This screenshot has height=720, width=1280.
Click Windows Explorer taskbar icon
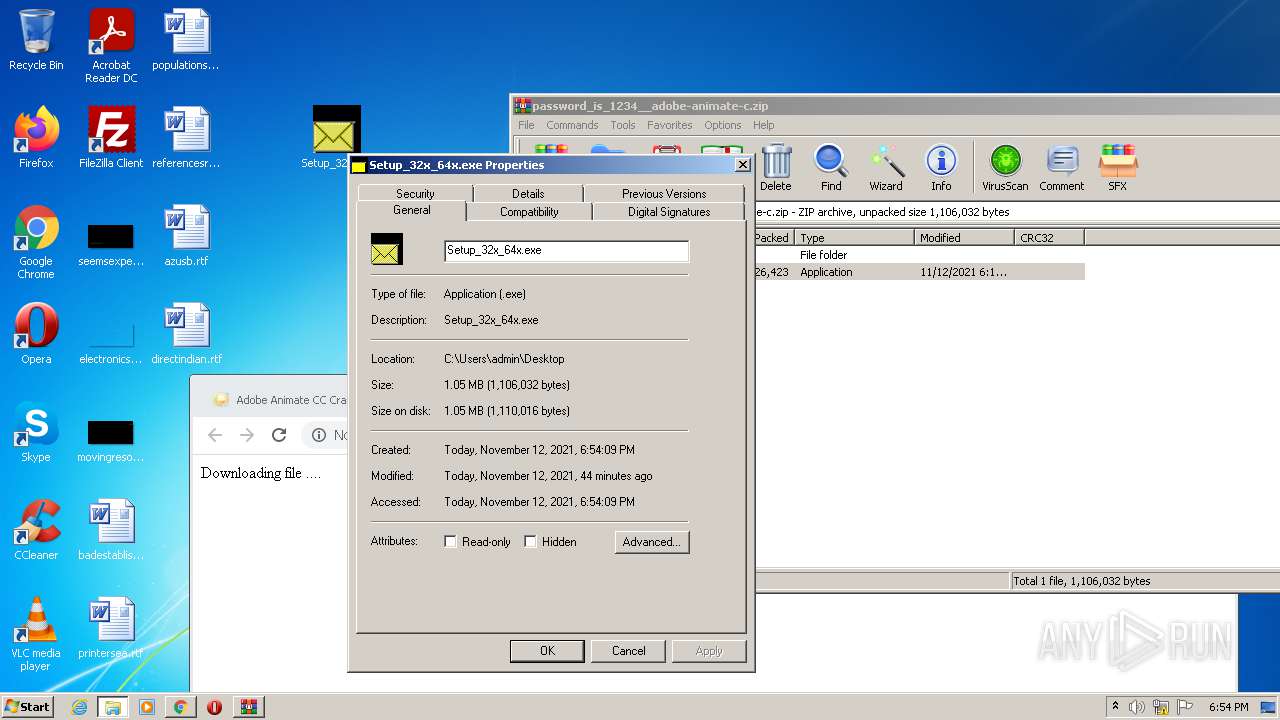point(112,707)
